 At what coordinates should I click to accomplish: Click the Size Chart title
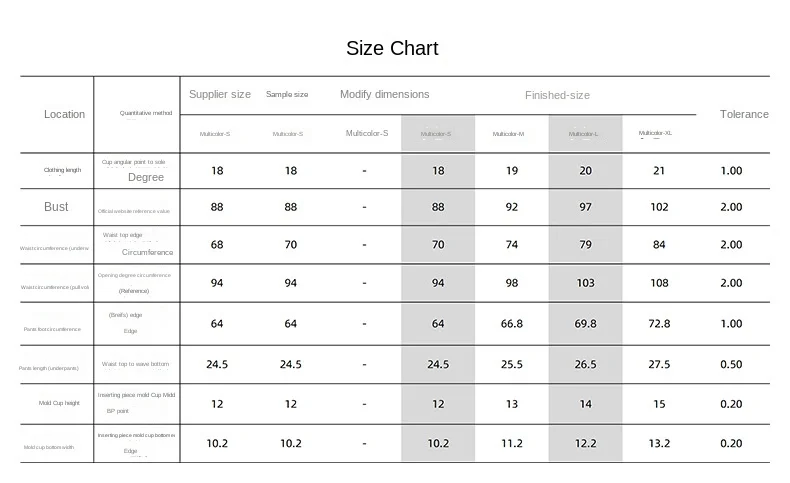tap(392, 48)
